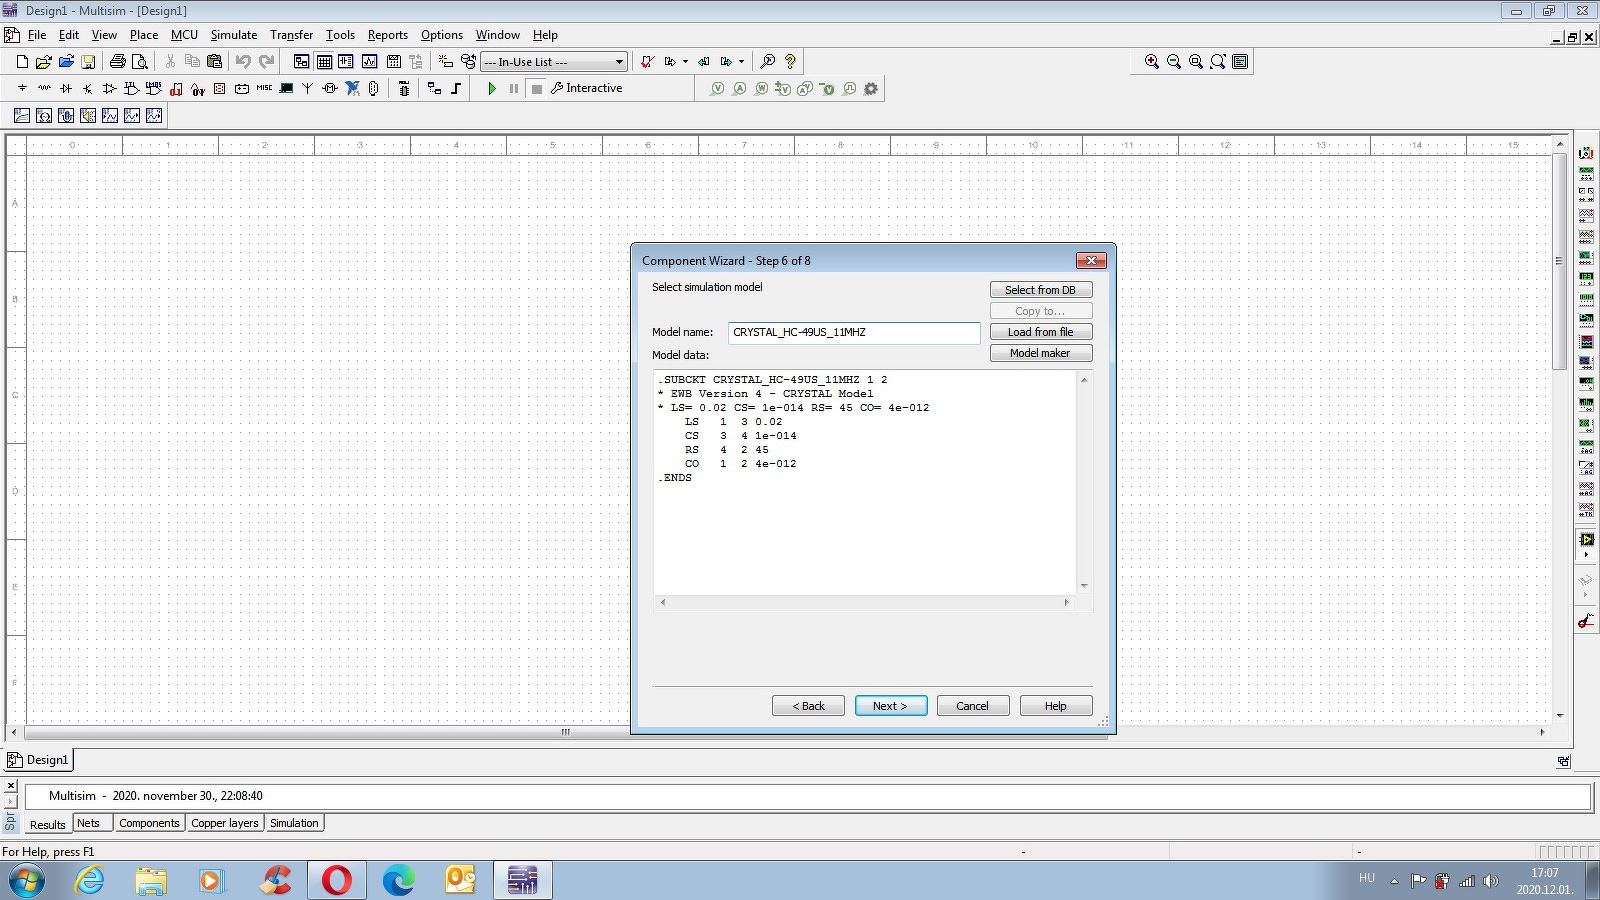This screenshot has width=1600, height=900.
Task: Open the Windows Start menu
Action: click(x=26, y=881)
